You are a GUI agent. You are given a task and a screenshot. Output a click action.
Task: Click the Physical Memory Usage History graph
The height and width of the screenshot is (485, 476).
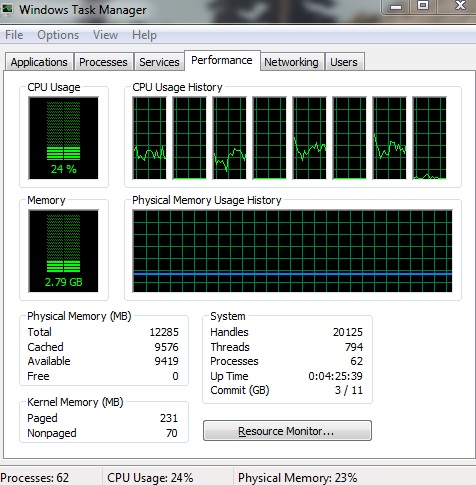292,251
